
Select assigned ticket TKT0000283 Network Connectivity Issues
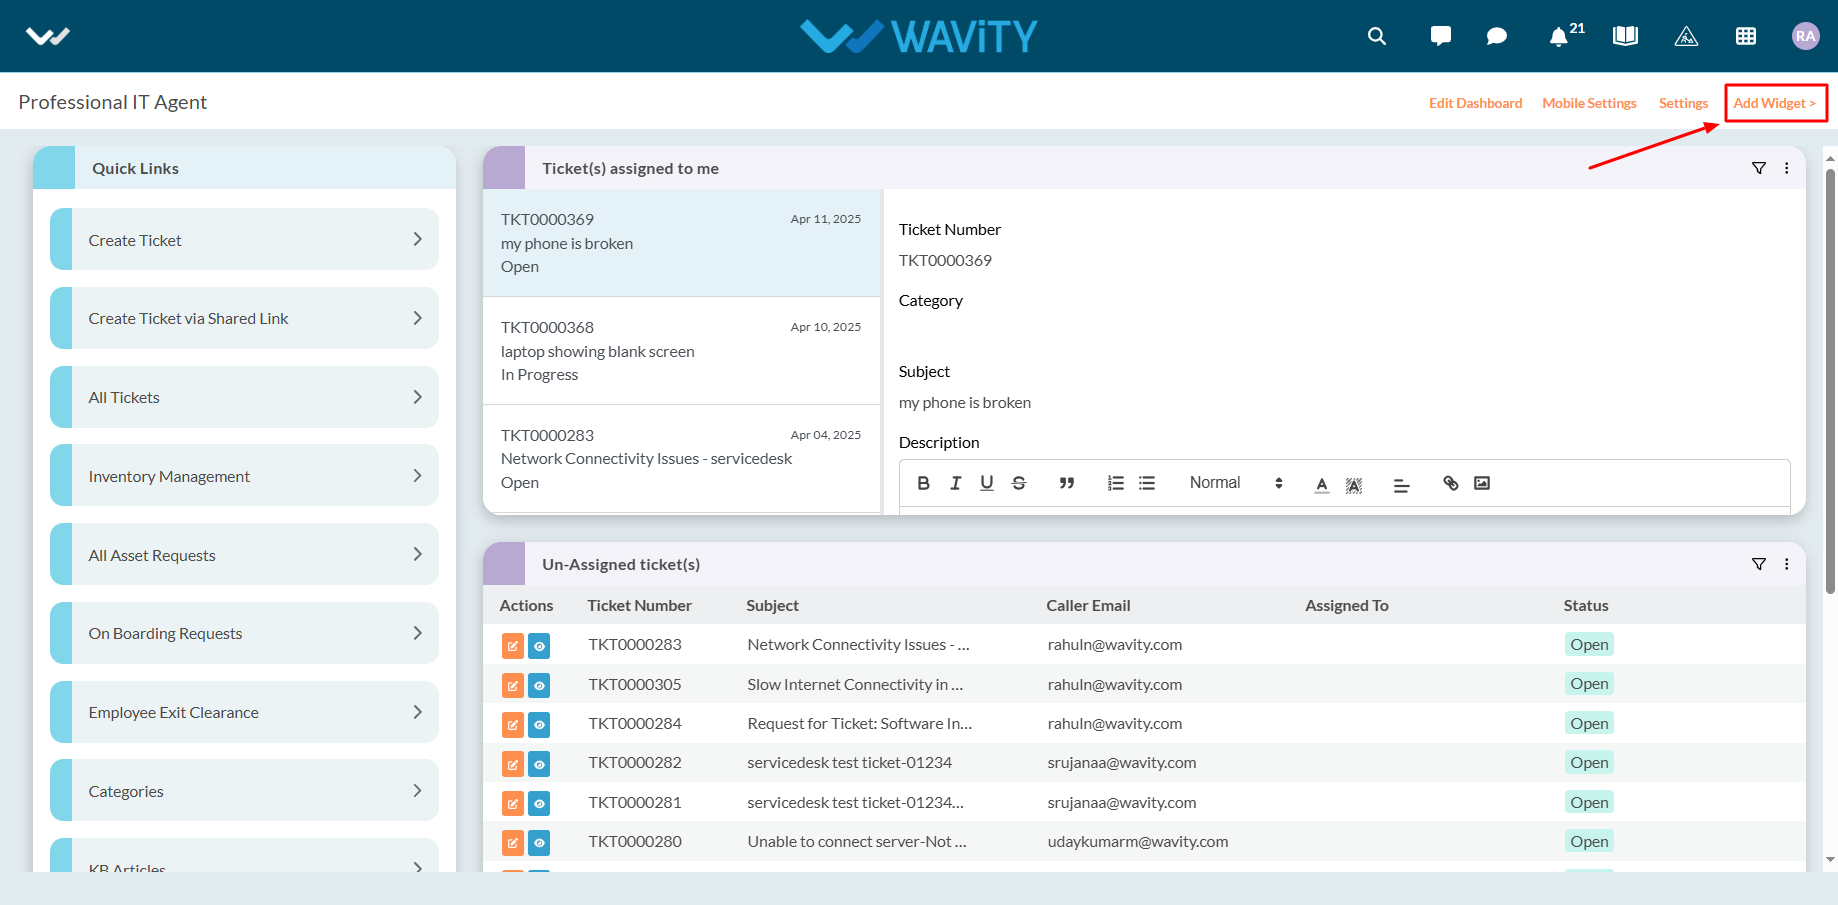pyautogui.click(x=681, y=459)
